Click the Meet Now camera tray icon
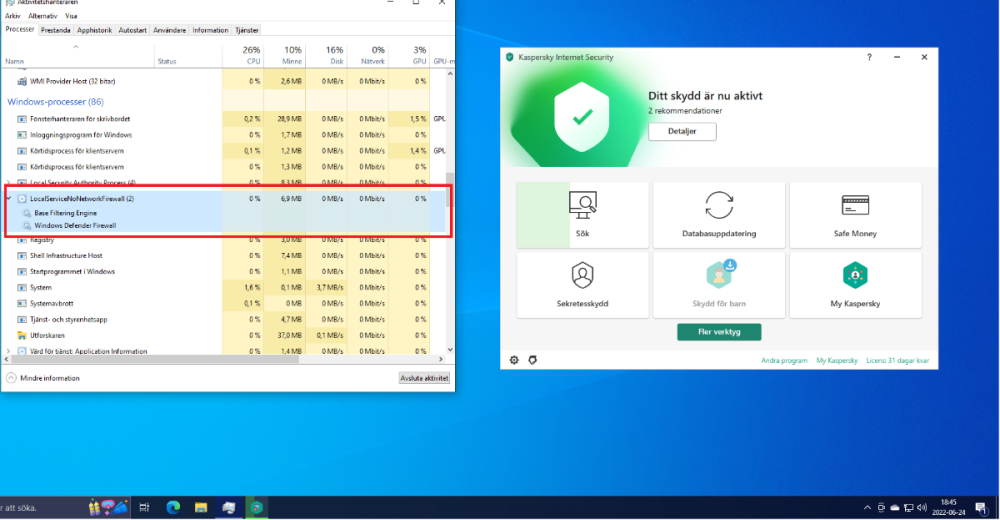 (881, 508)
